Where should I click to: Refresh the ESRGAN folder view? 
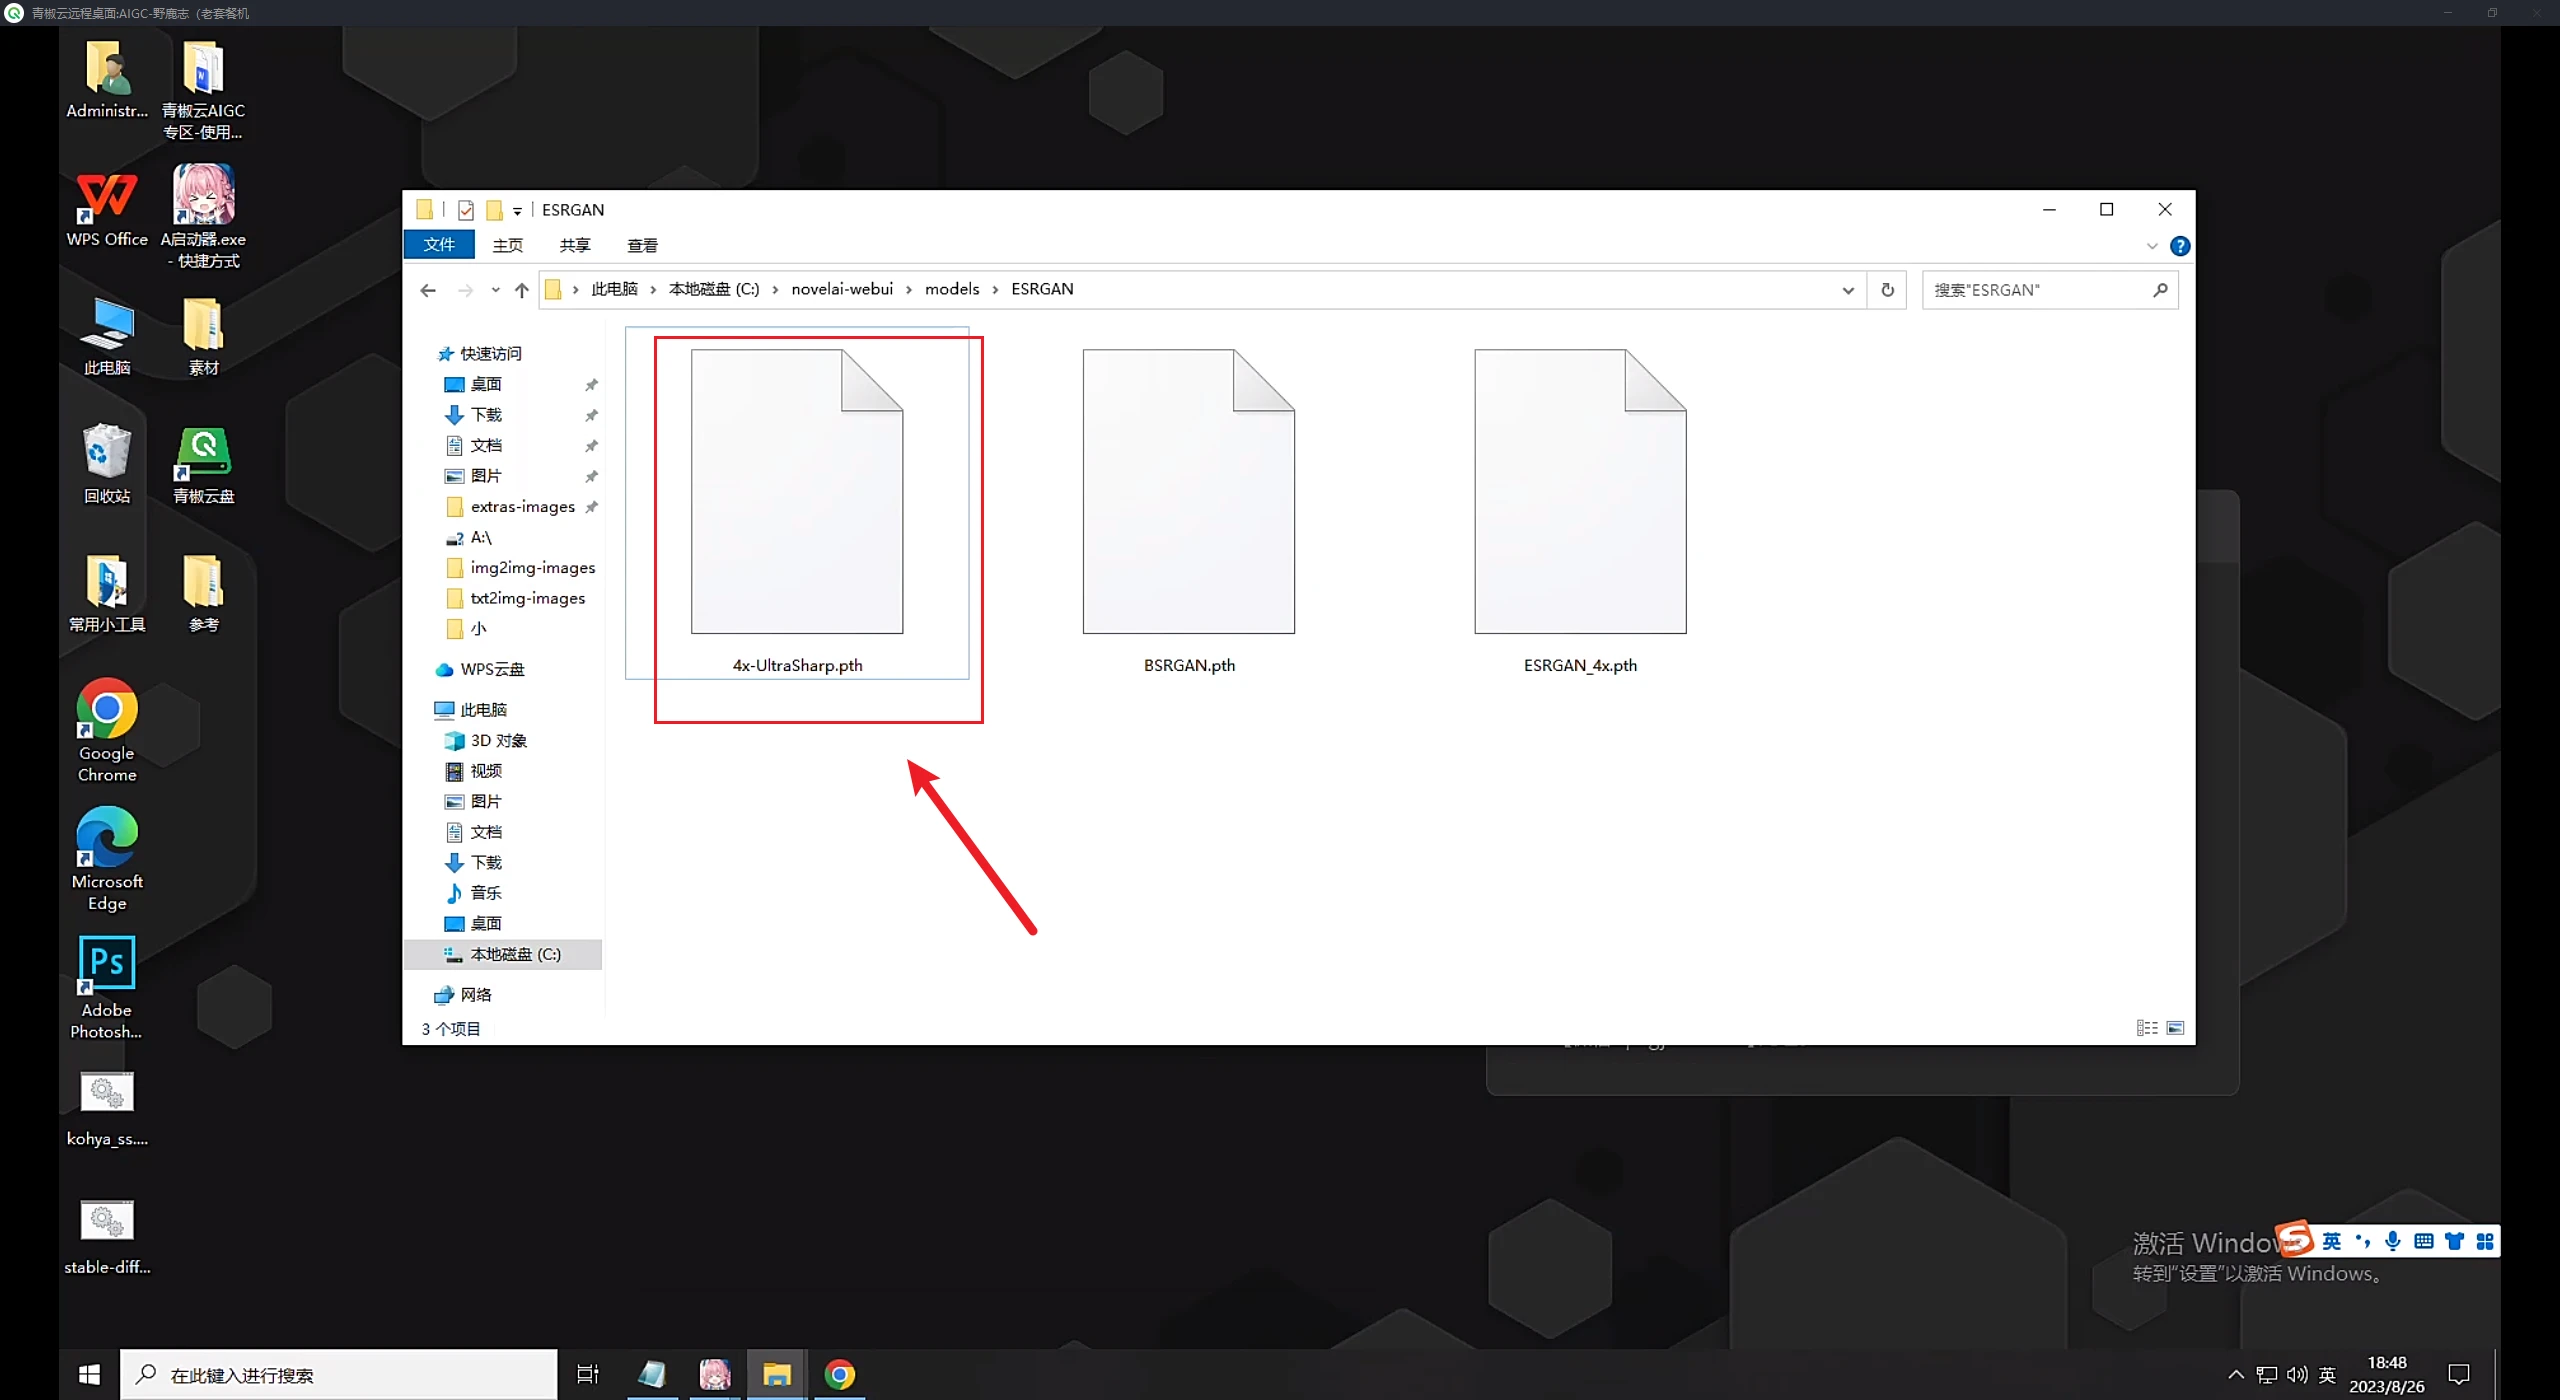click(1887, 290)
